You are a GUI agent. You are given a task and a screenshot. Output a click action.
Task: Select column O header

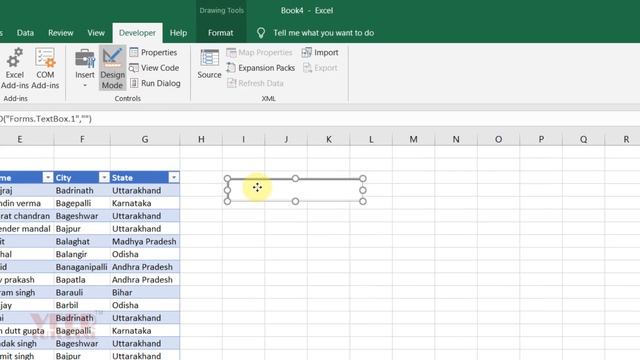[498, 140]
